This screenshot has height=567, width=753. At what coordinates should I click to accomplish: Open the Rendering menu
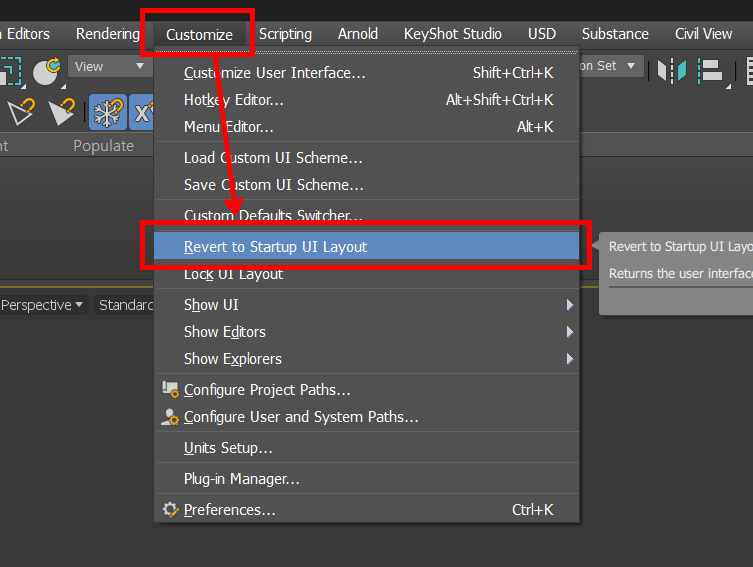(108, 34)
